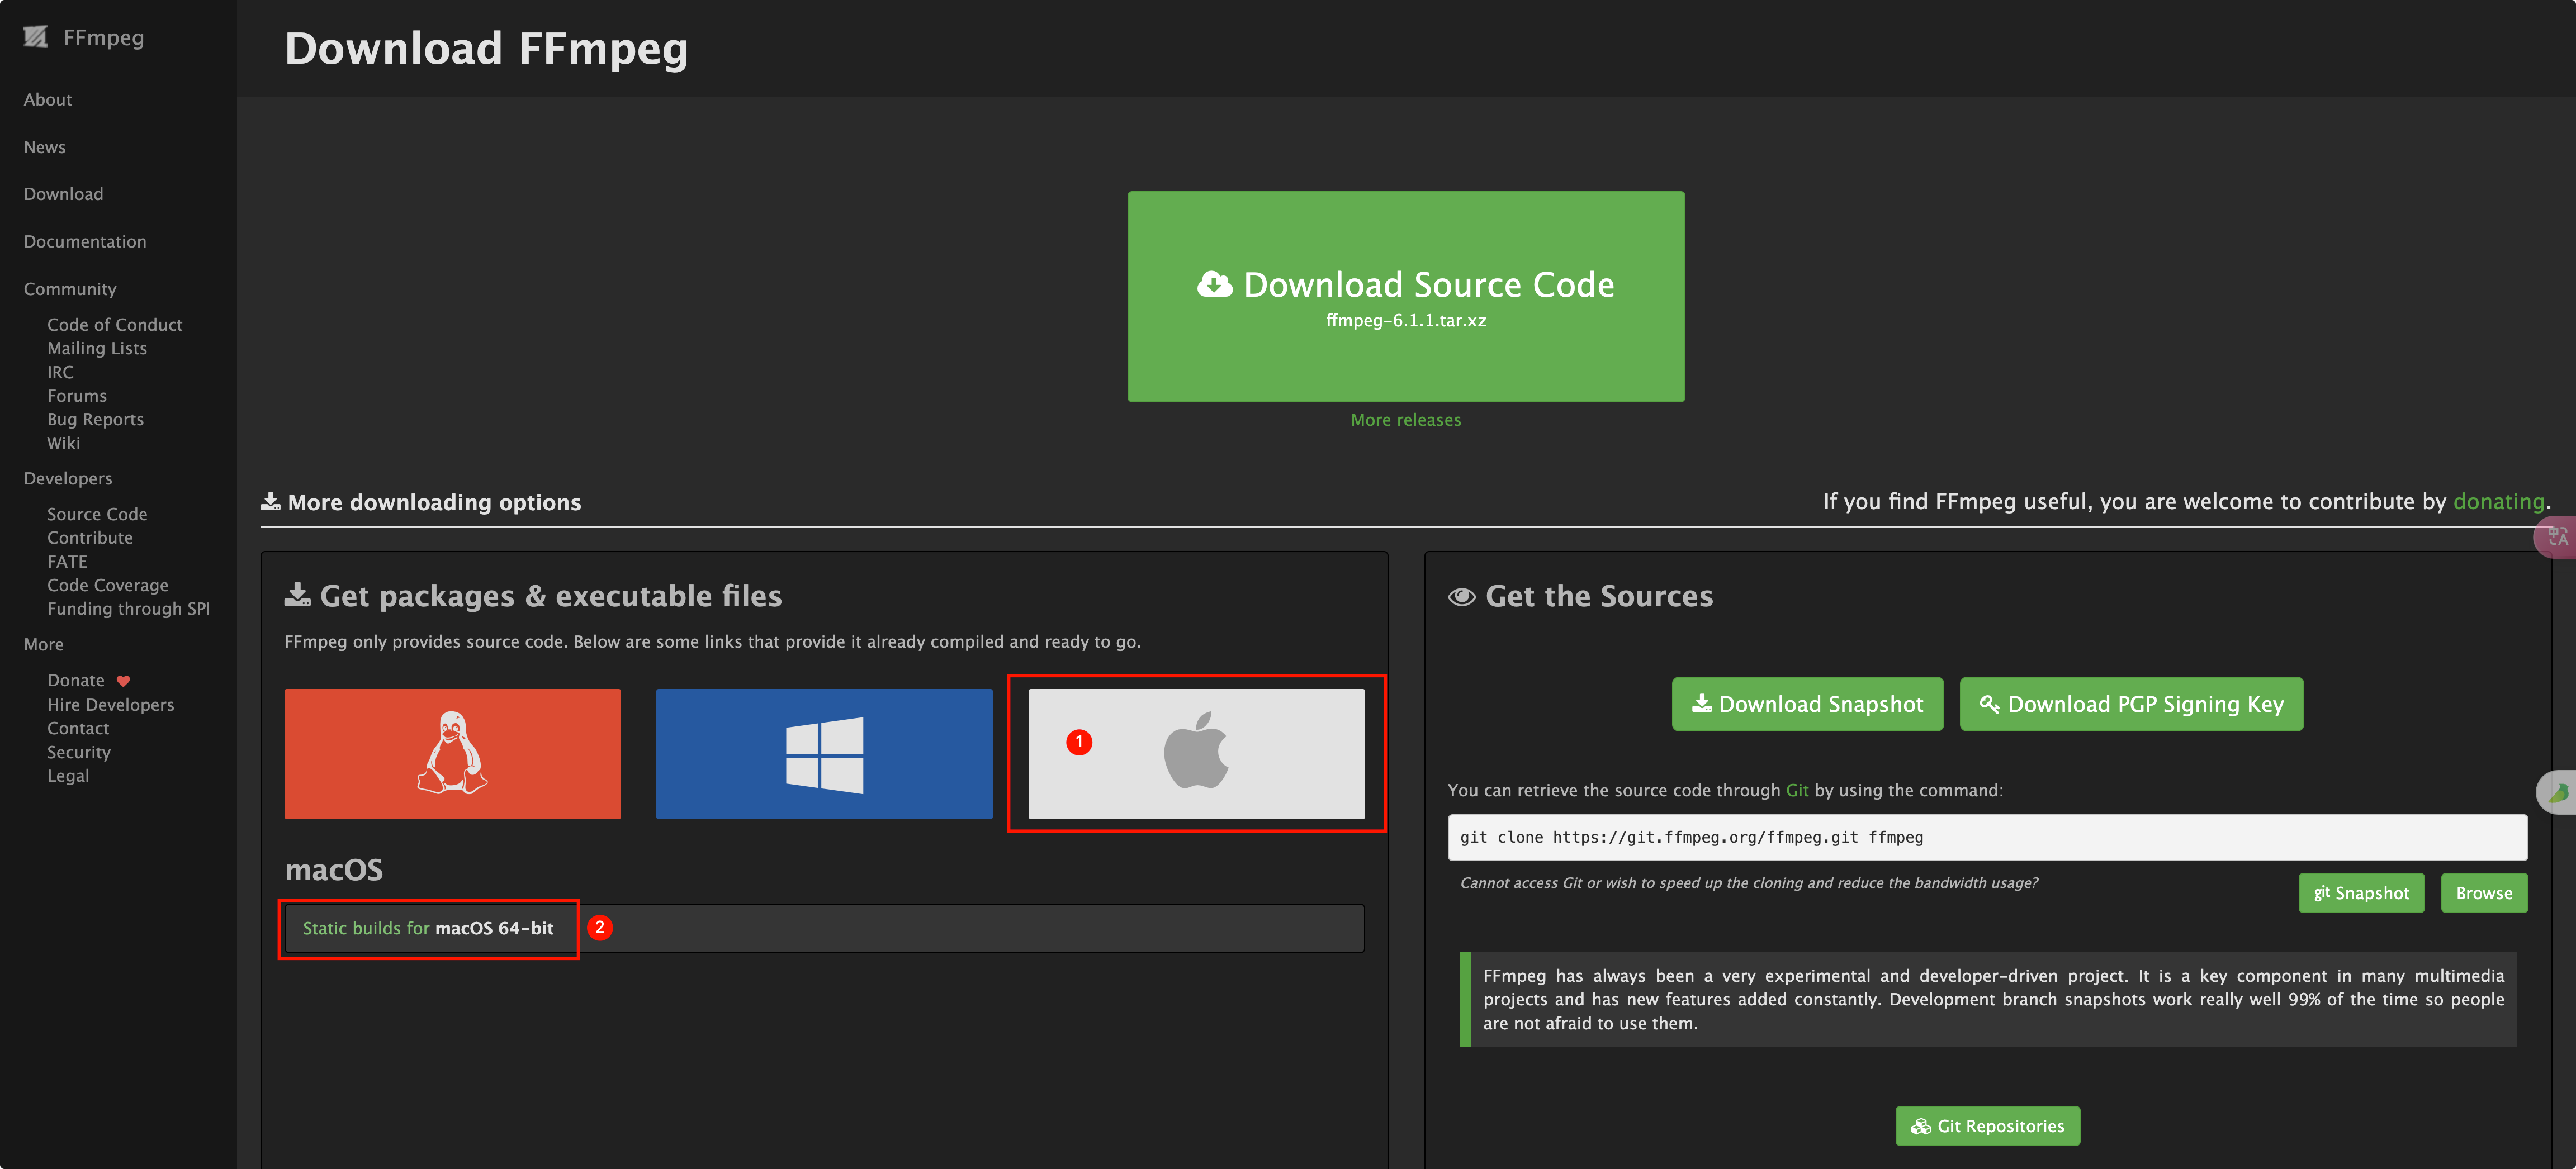The height and width of the screenshot is (1169, 2576).
Task: Open Code of Conduct sidebar link
Action: click(x=115, y=325)
